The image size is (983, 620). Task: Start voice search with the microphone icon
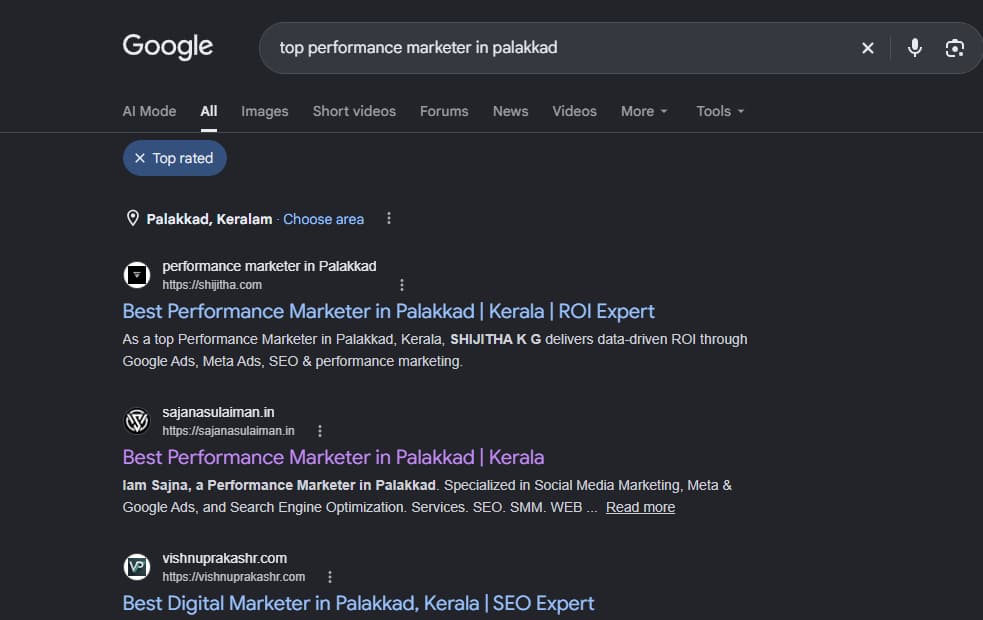tap(915, 48)
